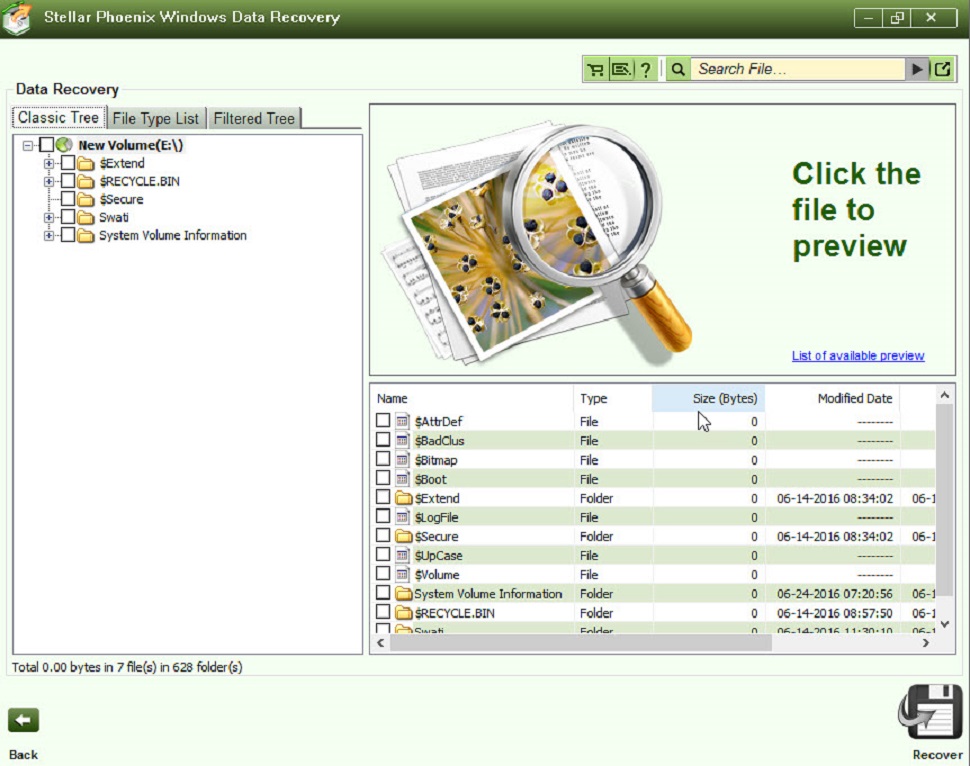Click the $BadClus file icon
Viewport: 970px width, 766px height.
pos(402,441)
